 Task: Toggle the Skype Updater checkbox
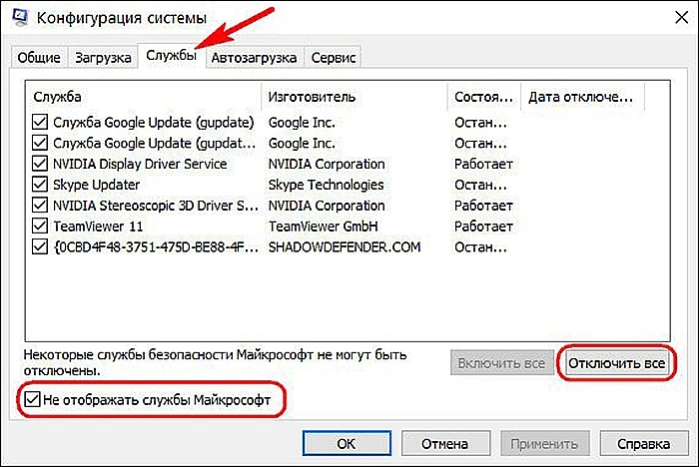coord(40,184)
